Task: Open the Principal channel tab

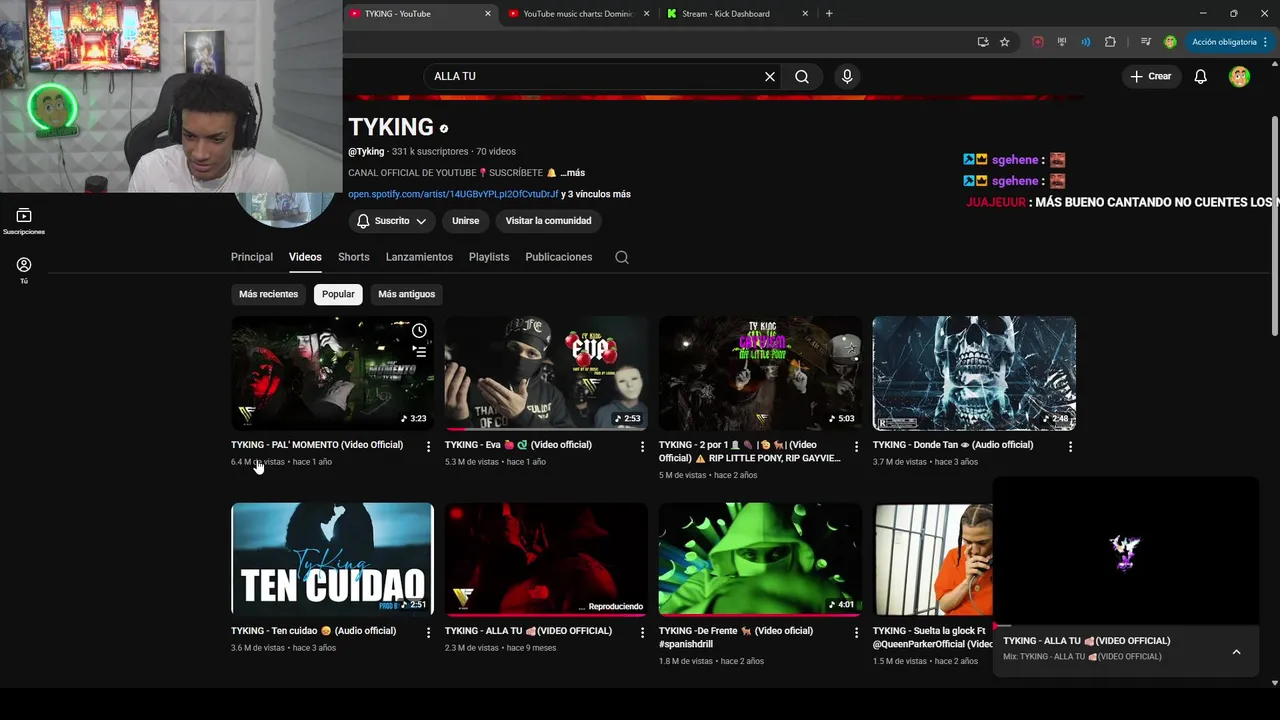Action: tap(252, 257)
